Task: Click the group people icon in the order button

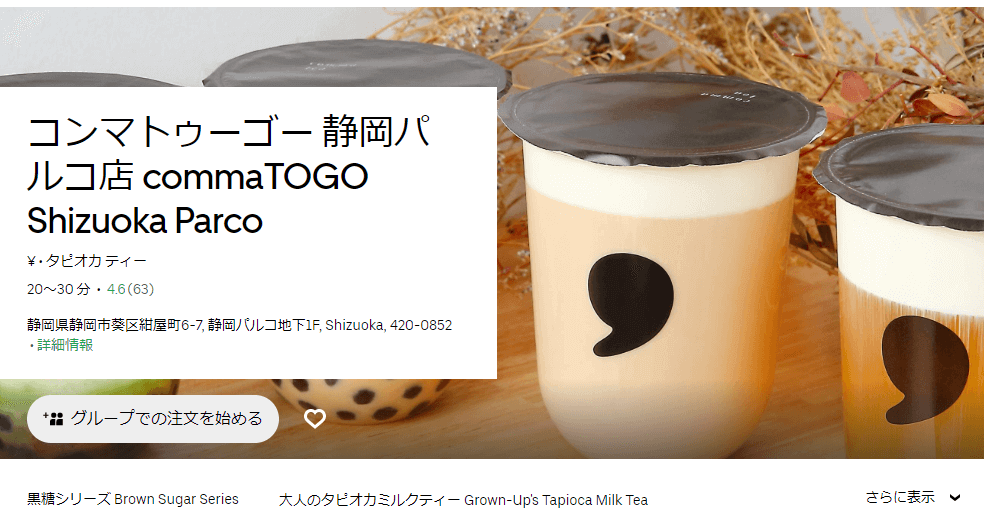Action: (53, 419)
